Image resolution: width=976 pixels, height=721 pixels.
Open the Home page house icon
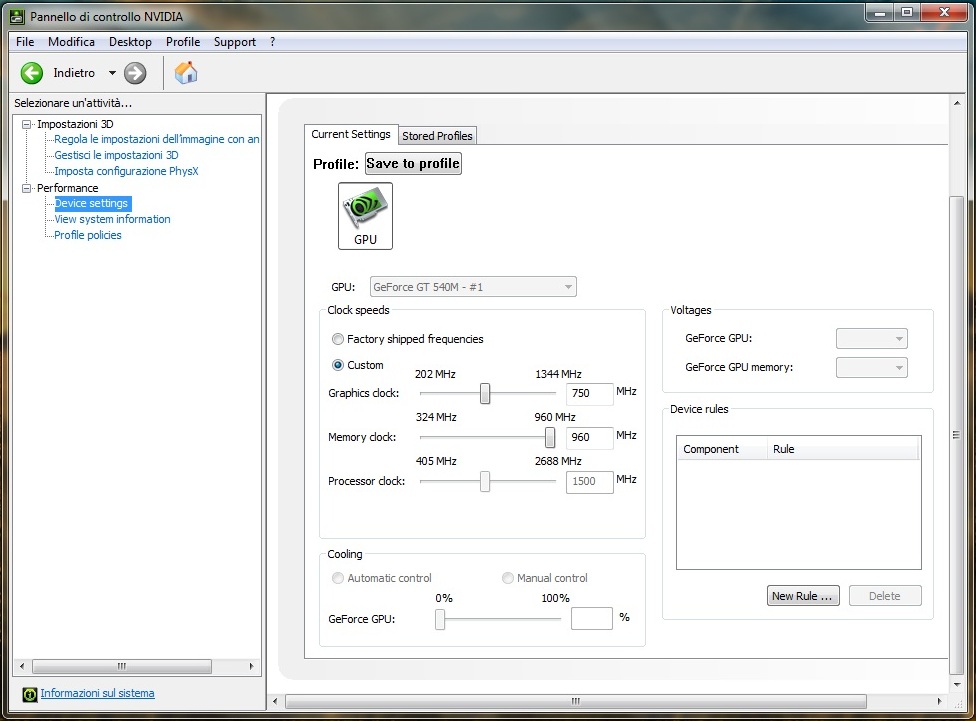click(185, 73)
